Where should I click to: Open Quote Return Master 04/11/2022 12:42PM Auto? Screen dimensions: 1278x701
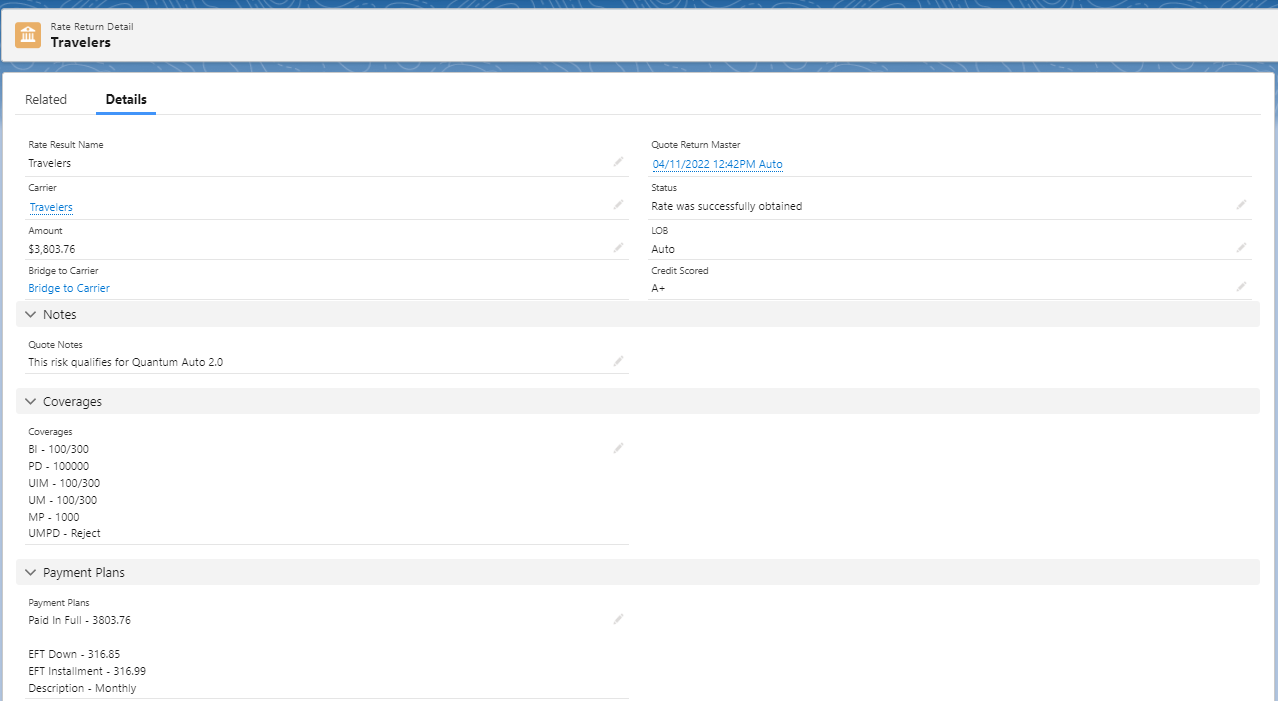click(x=718, y=164)
